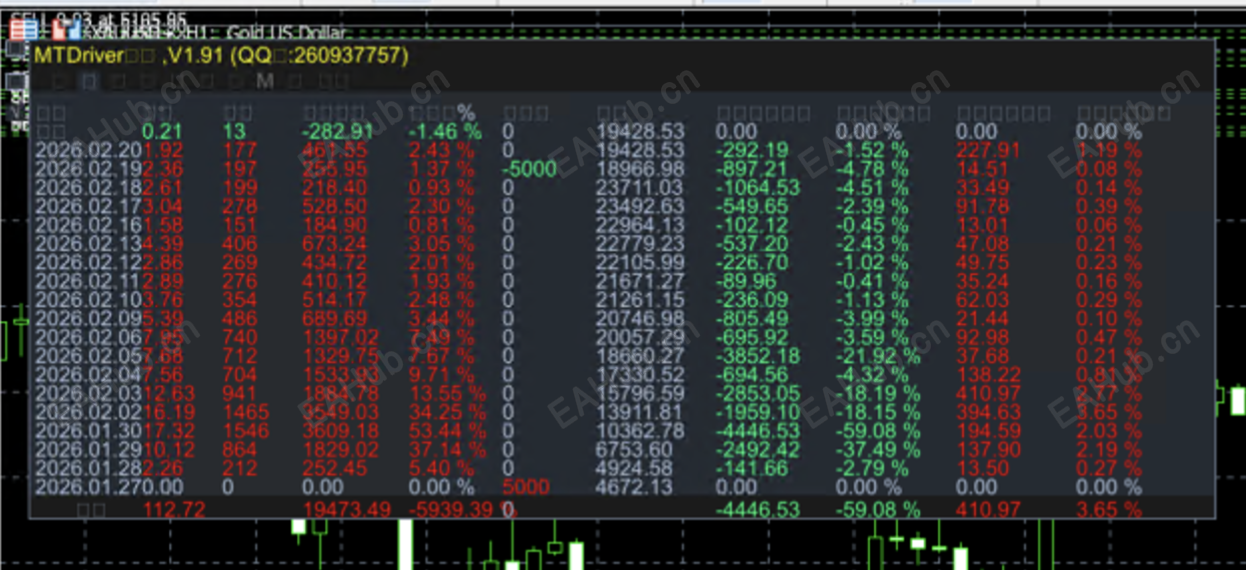Select the 2026.02.09 date row

pyautogui.click(x=88, y=321)
